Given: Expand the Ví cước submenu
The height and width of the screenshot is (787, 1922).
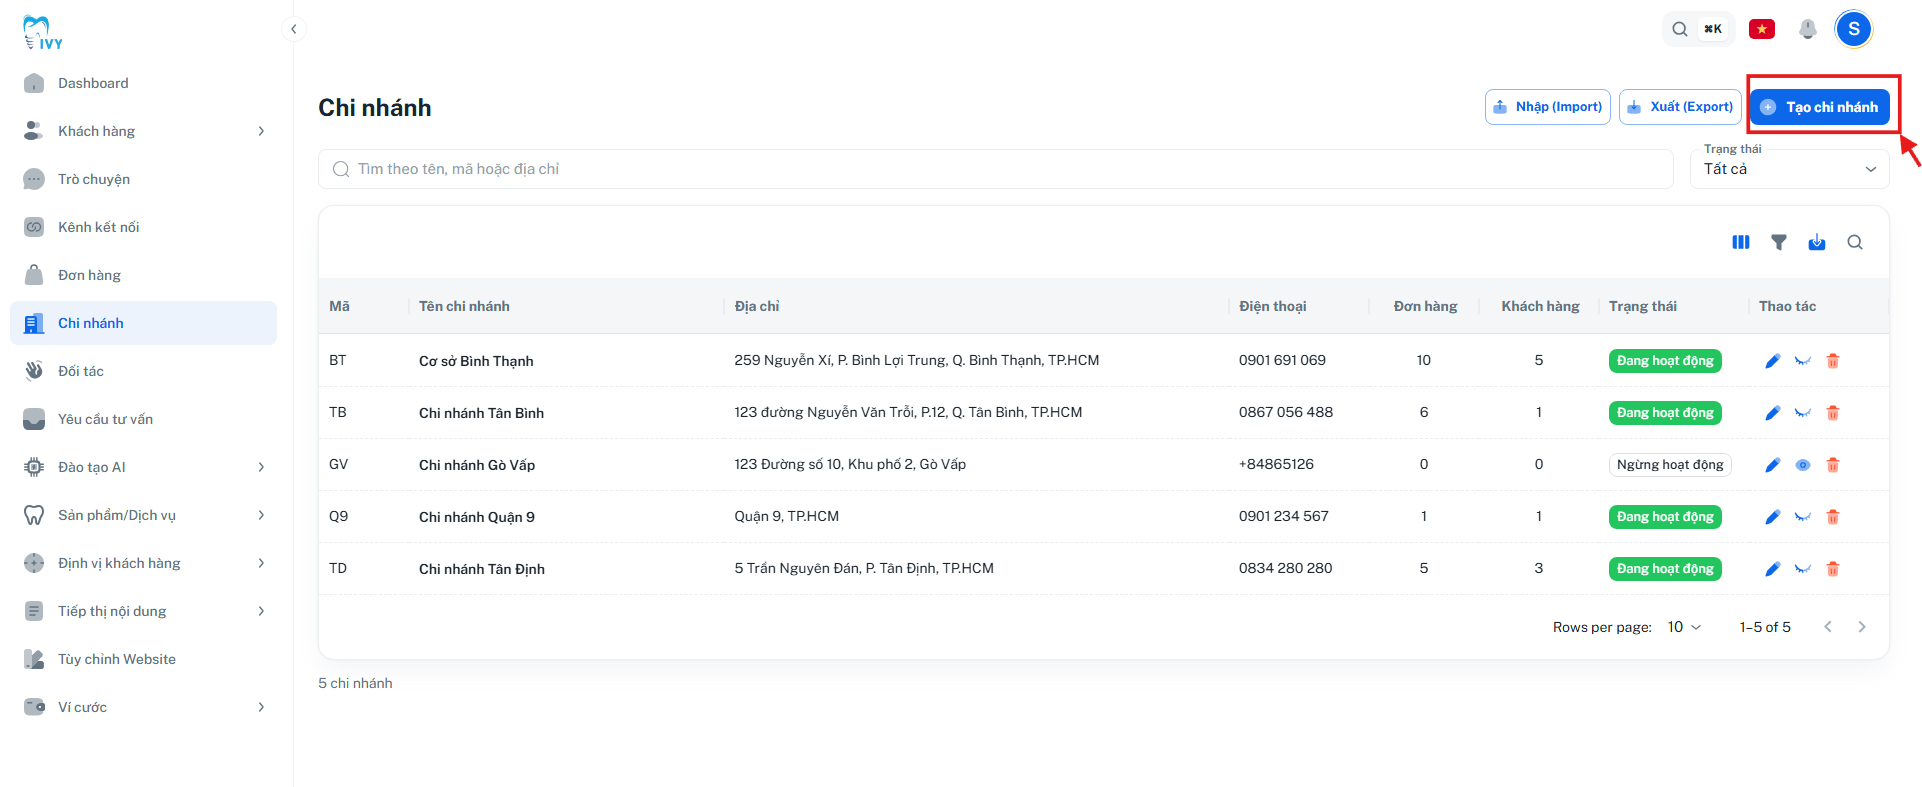Looking at the screenshot, I should click(x=261, y=707).
